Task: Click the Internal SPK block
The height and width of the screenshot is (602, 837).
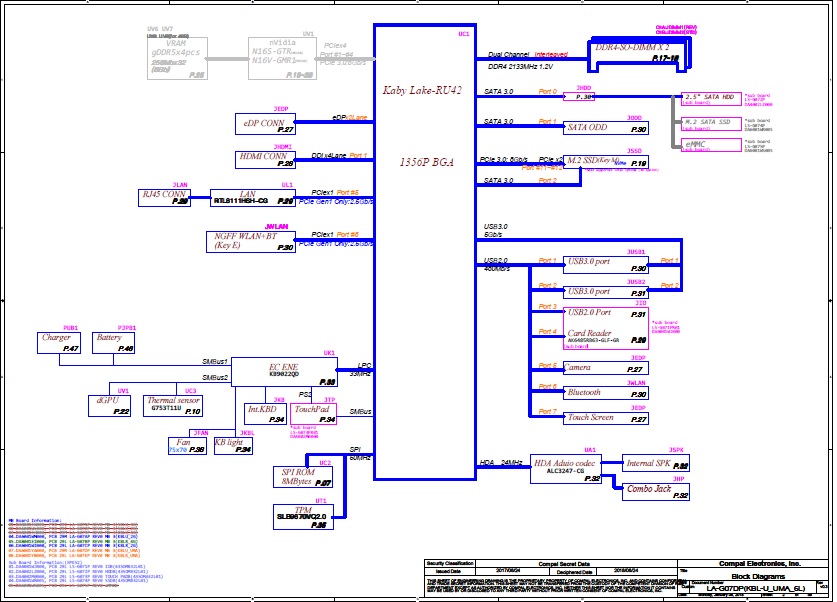Action: click(656, 463)
